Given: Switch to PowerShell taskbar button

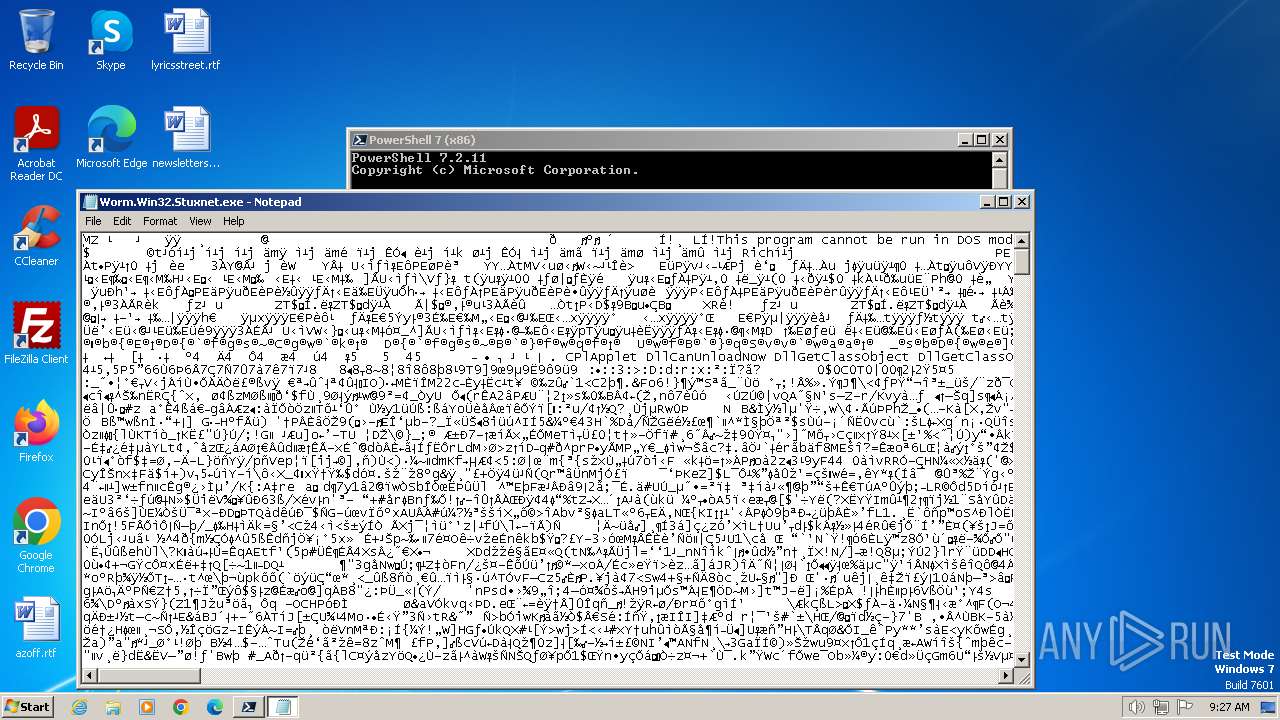Looking at the screenshot, I should (x=248, y=707).
